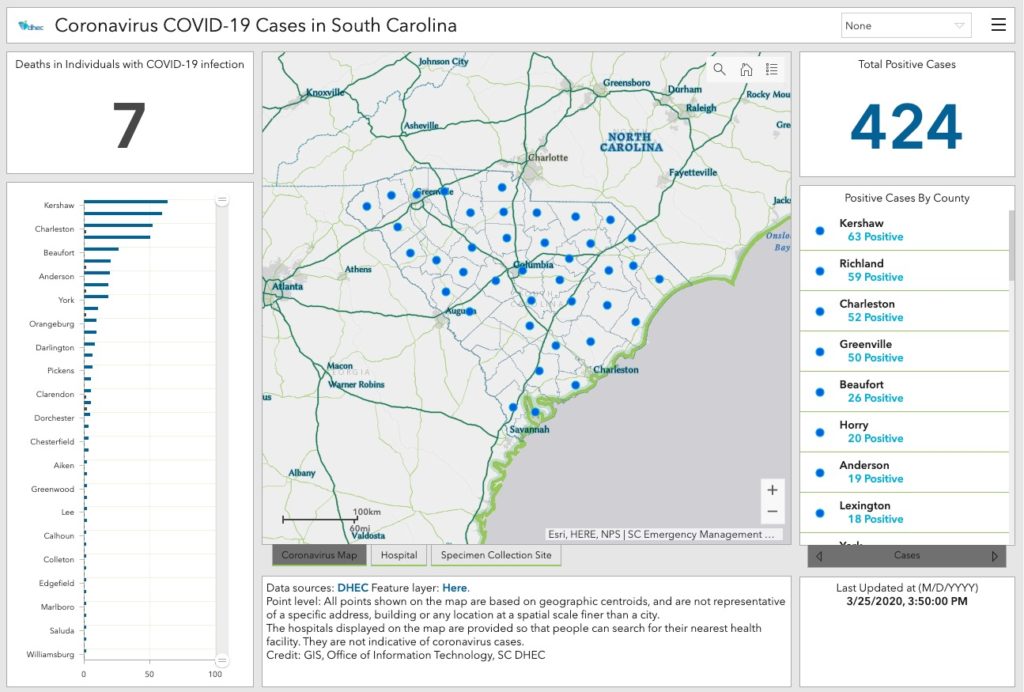Click top handle of chart range slider
The height and width of the screenshot is (692, 1024).
[222, 200]
